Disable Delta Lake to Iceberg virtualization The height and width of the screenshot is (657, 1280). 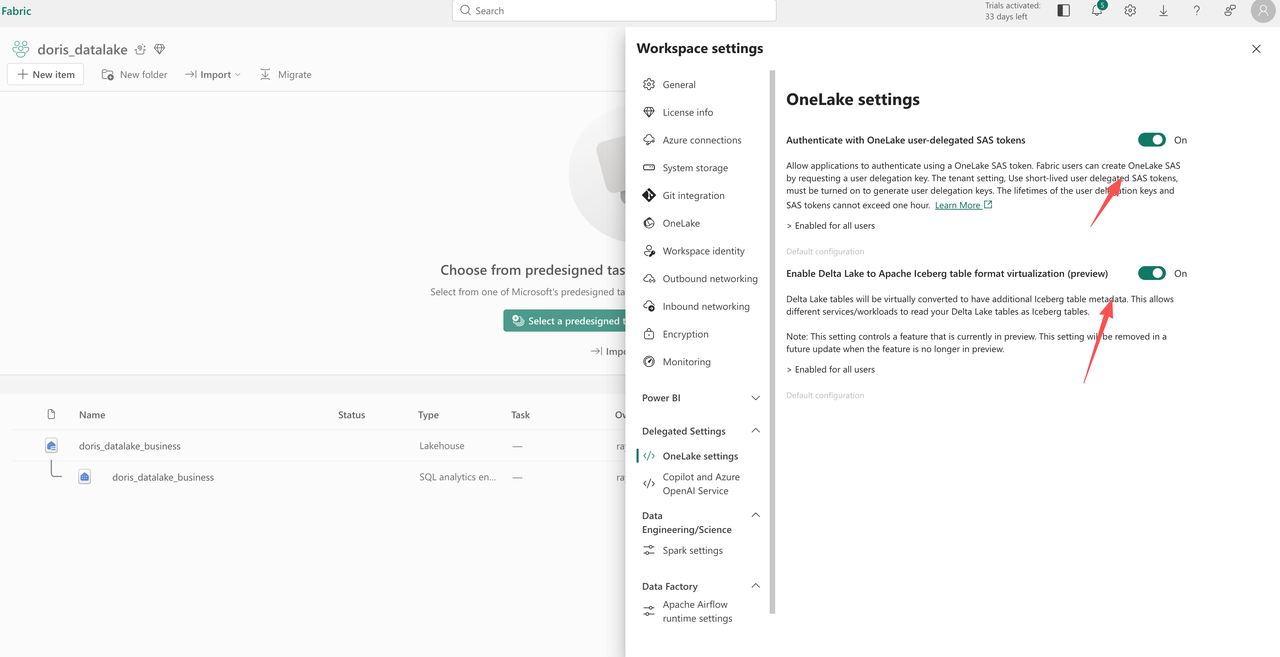(x=1151, y=273)
